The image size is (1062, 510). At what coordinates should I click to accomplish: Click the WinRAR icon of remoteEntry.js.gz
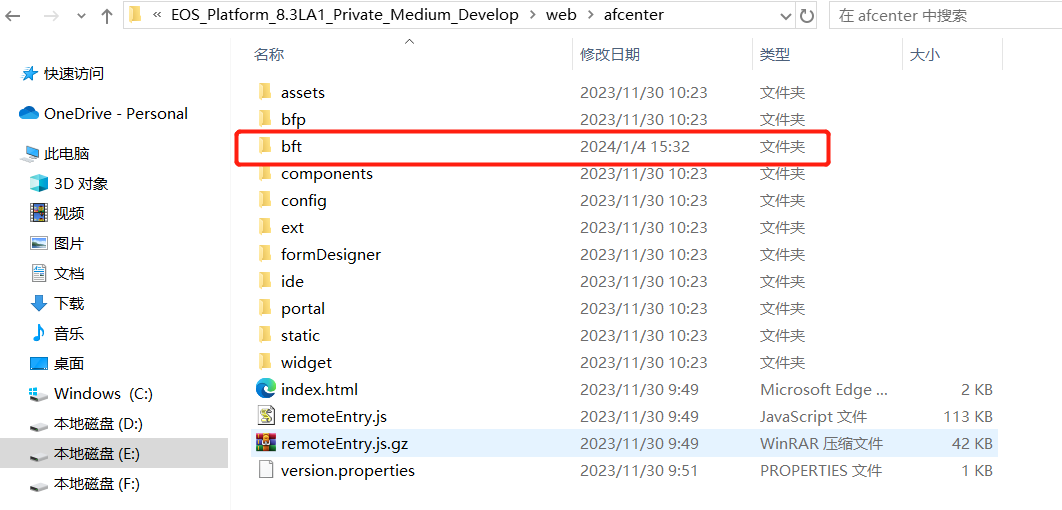pos(265,443)
